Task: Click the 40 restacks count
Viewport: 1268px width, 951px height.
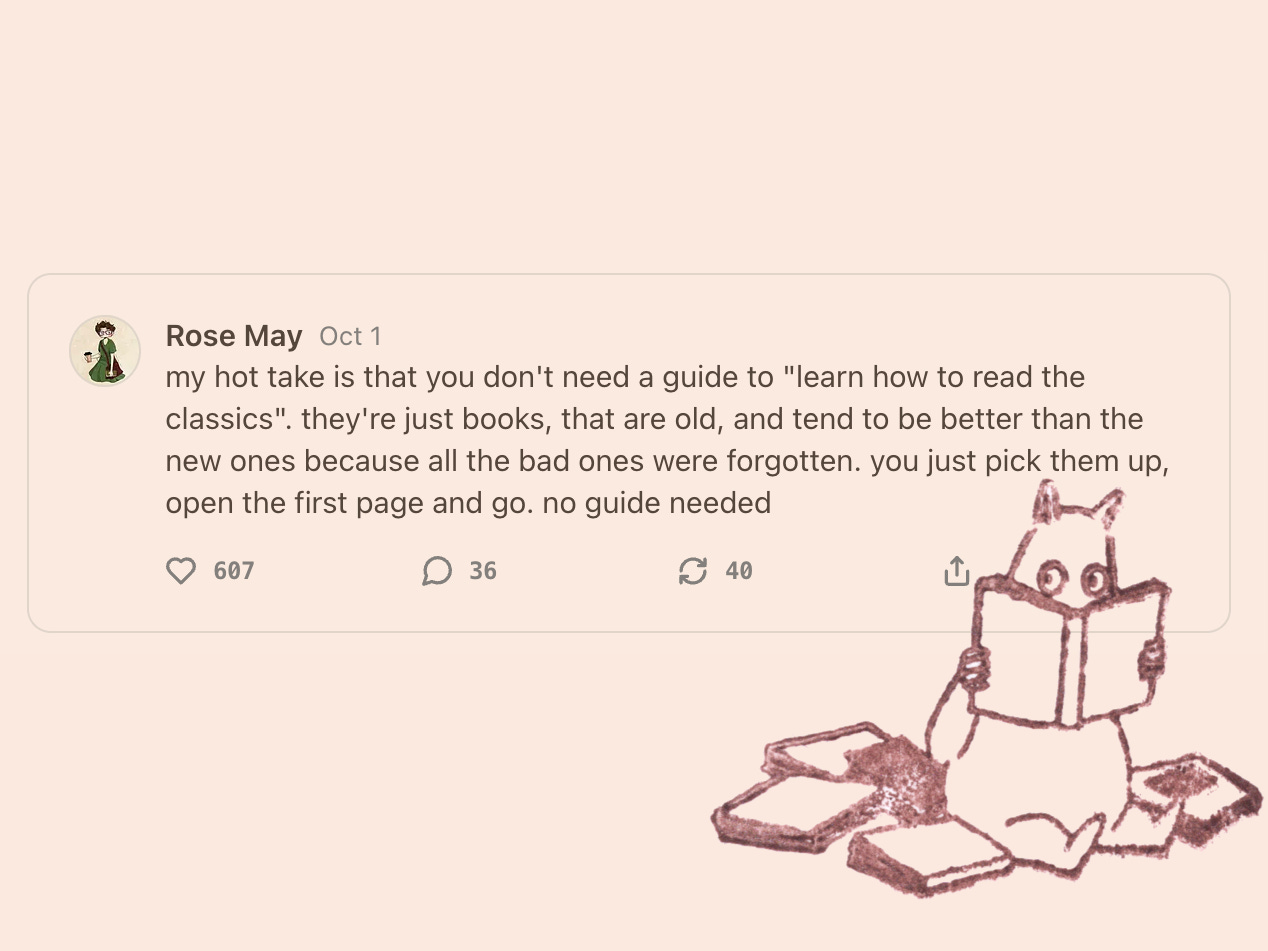Action: 739,571
